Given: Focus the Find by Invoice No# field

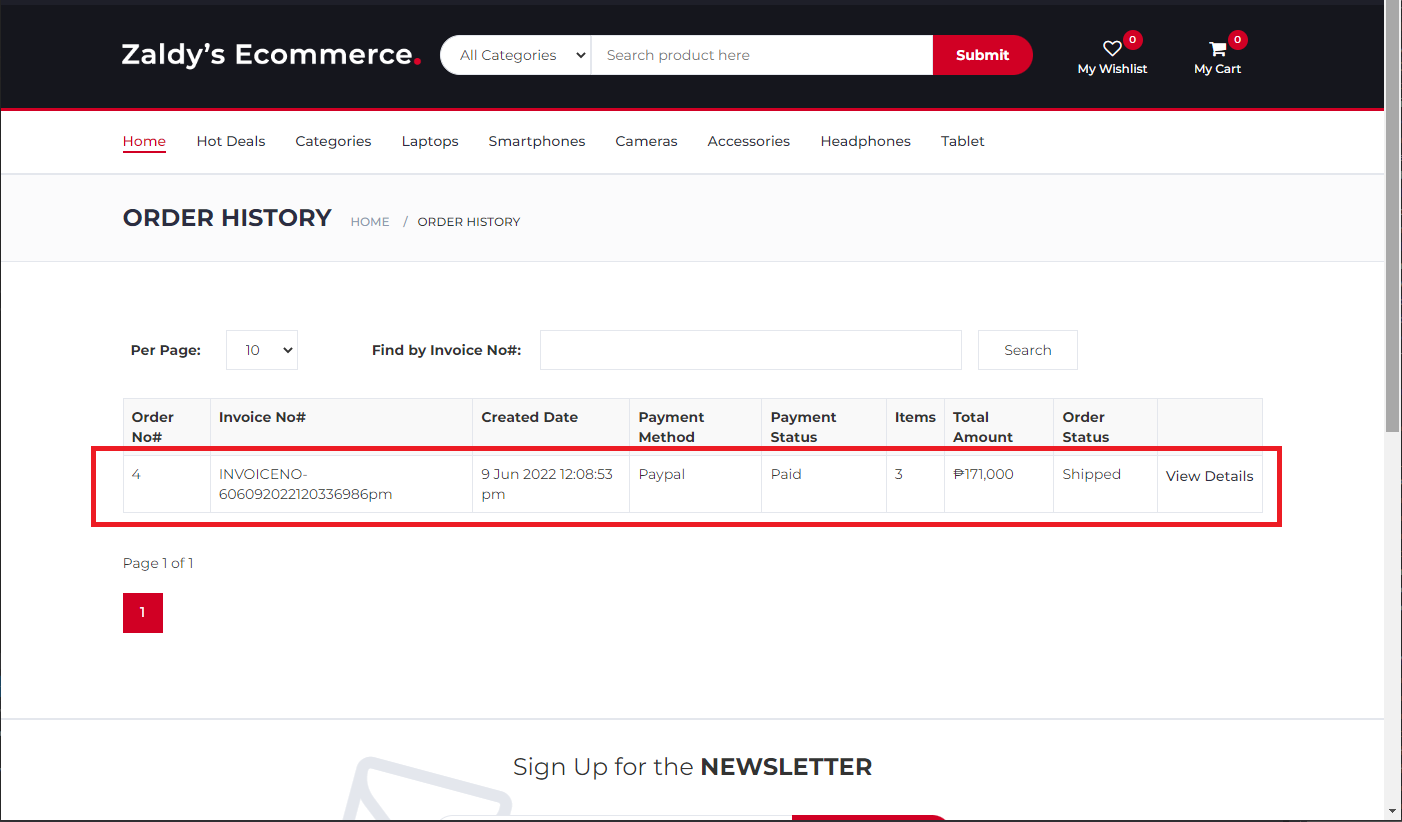Looking at the screenshot, I should (x=750, y=350).
